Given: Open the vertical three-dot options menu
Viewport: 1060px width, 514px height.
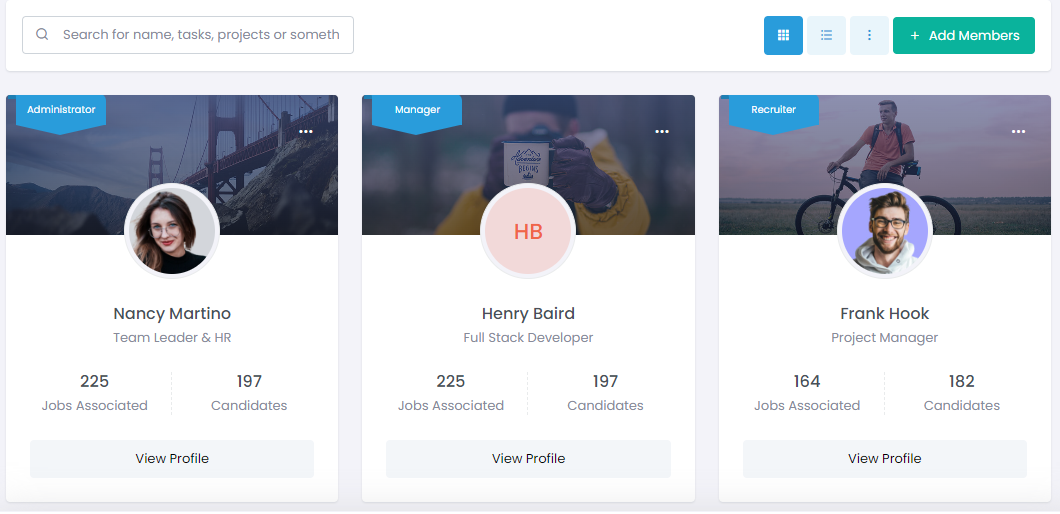Looking at the screenshot, I should (x=869, y=35).
